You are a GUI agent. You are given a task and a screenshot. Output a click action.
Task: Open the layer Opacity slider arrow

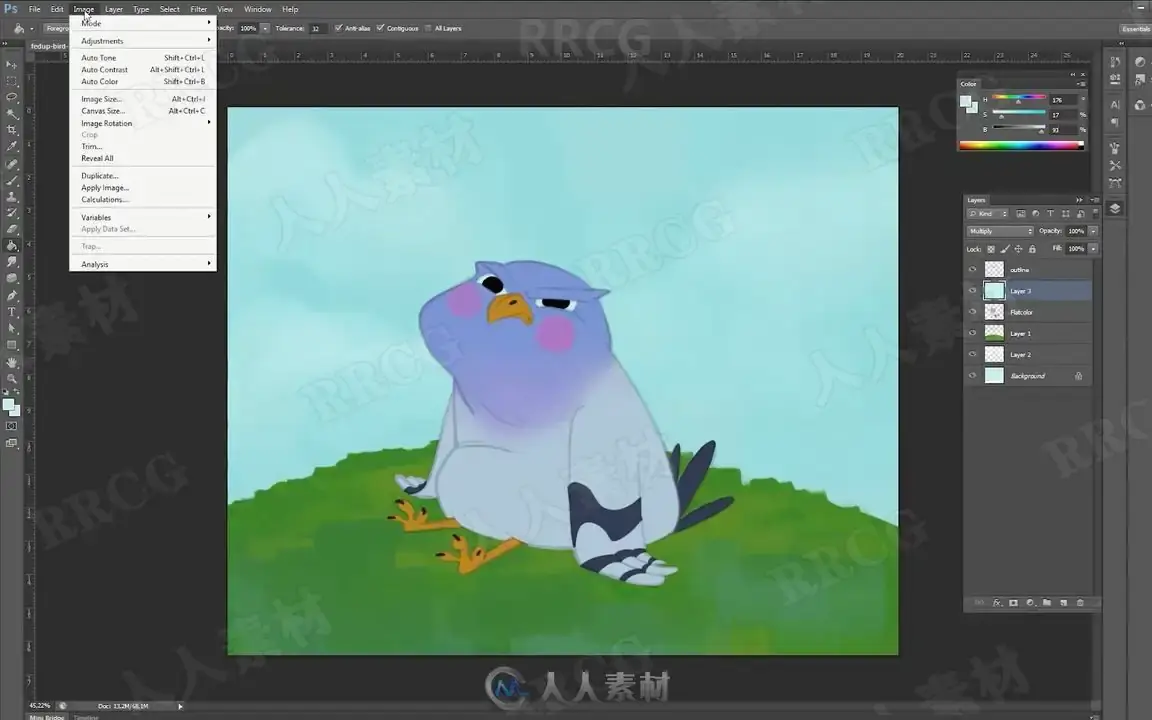click(x=1093, y=231)
